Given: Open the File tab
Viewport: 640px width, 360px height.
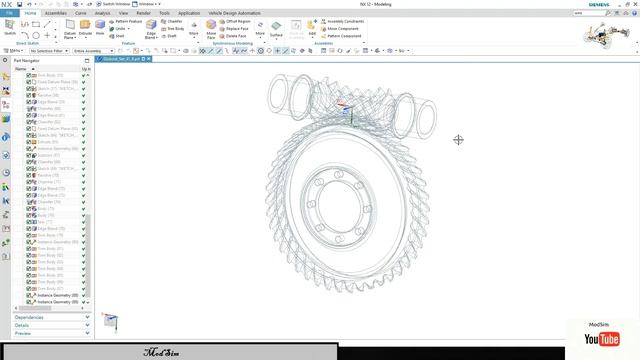Looking at the screenshot, I should click(x=9, y=13).
